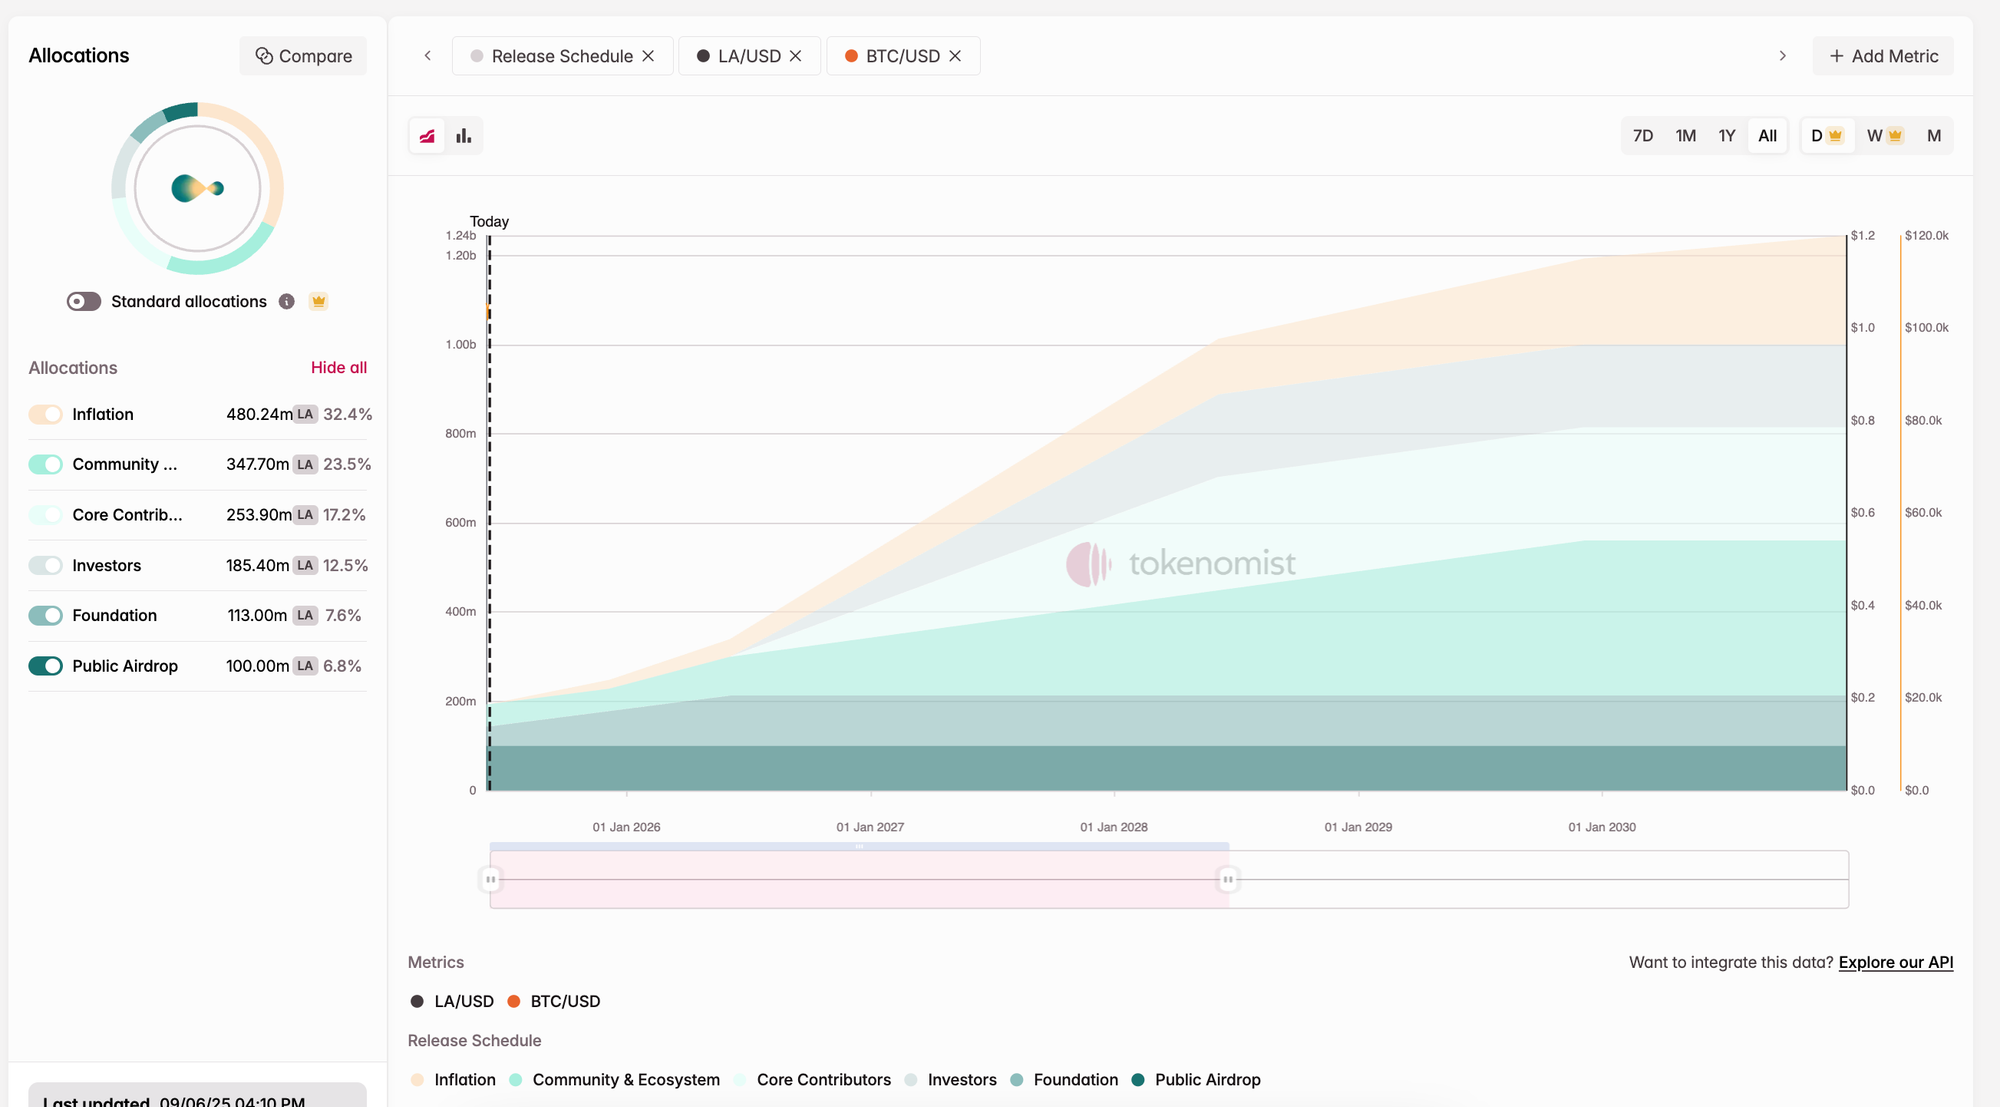Toggle Public Airdrop allocation visibility
This screenshot has height=1107, width=2000.
click(x=46, y=666)
